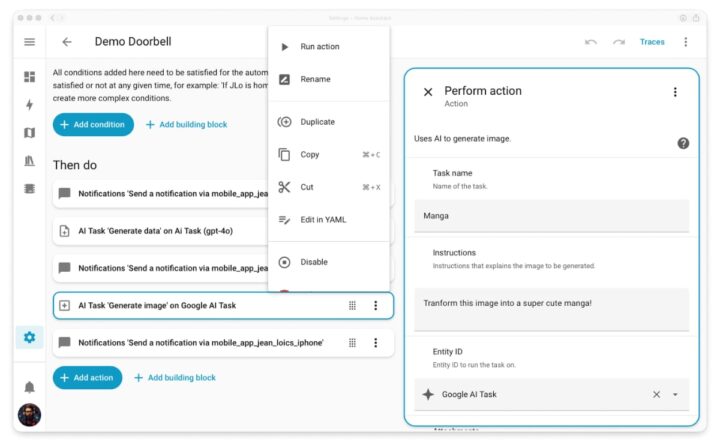Open overflow menu for Google AI Task action
This screenshot has width=720, height=448.
pyautogui.click(x=375, y=305)
